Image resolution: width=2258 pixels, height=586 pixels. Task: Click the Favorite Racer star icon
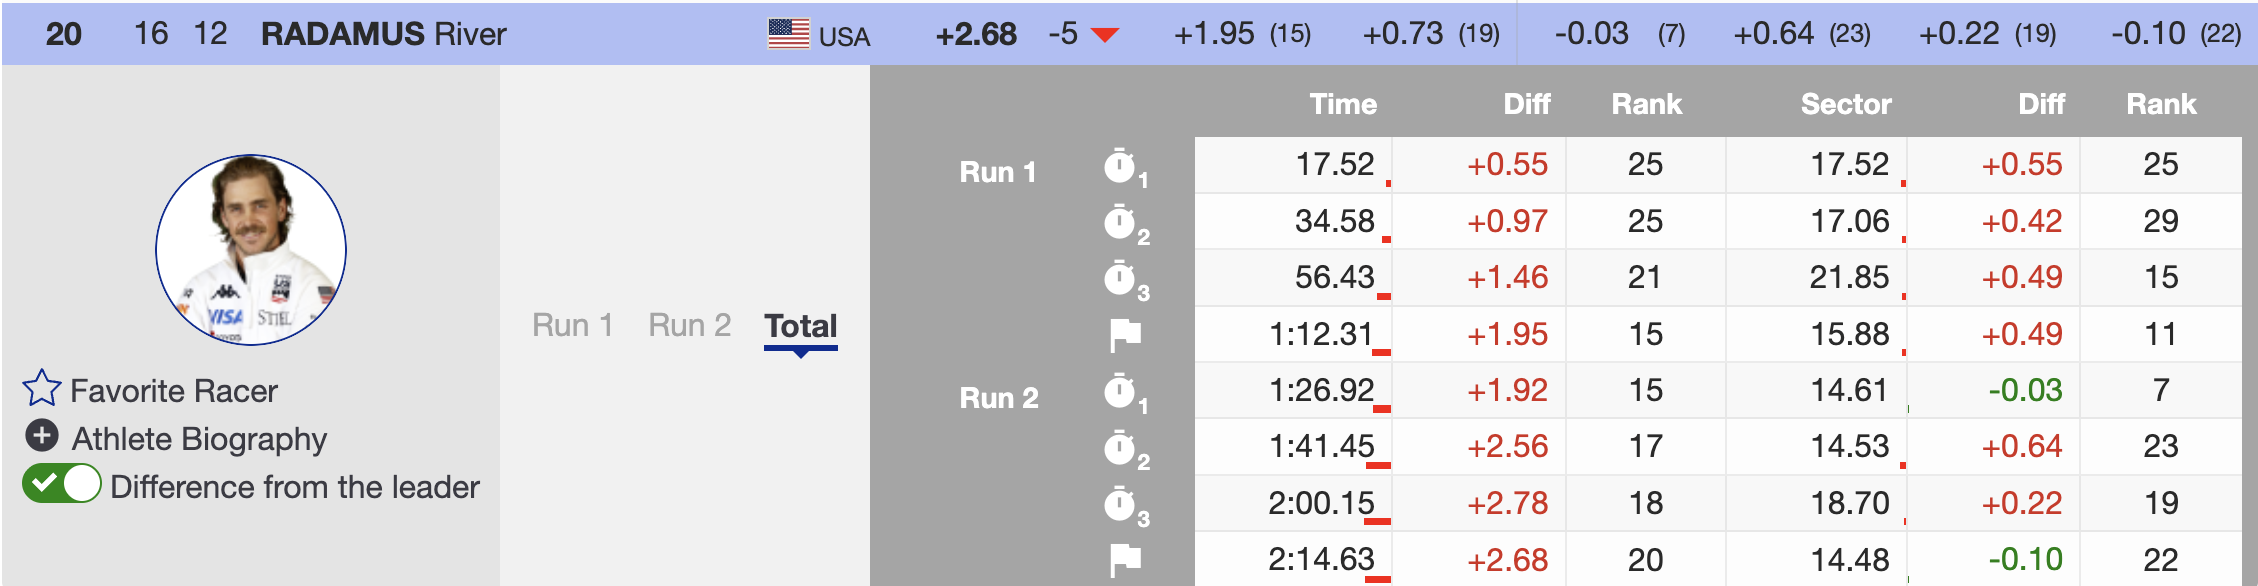(x=42, y=389)
